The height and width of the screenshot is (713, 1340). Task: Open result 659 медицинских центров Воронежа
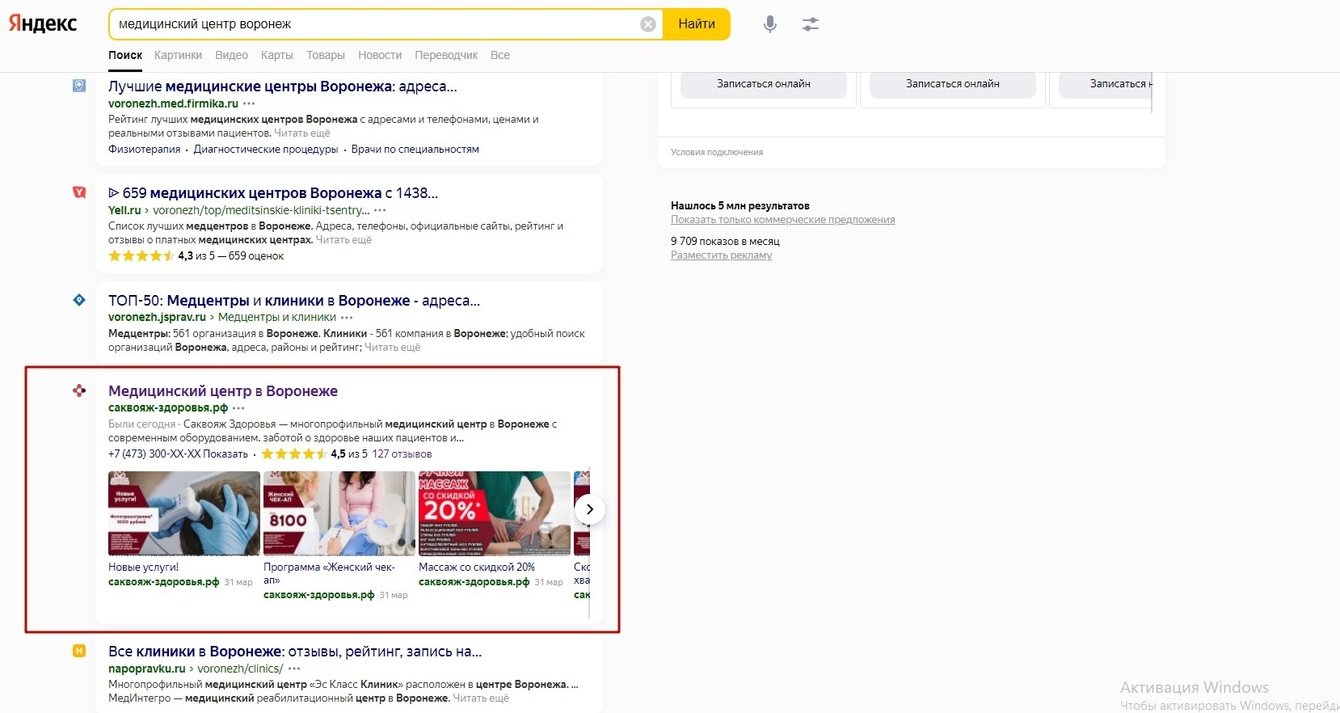point(273,193)
